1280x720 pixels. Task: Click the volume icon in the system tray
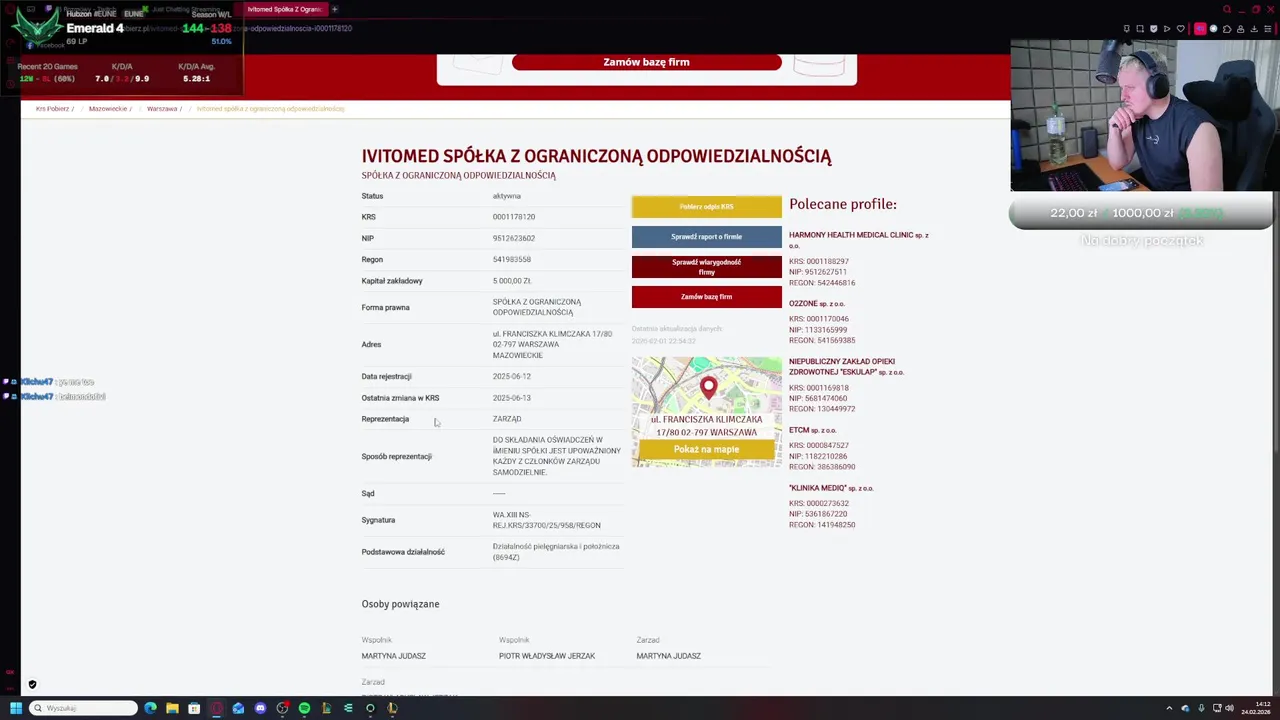click(x=1229, y=708)
